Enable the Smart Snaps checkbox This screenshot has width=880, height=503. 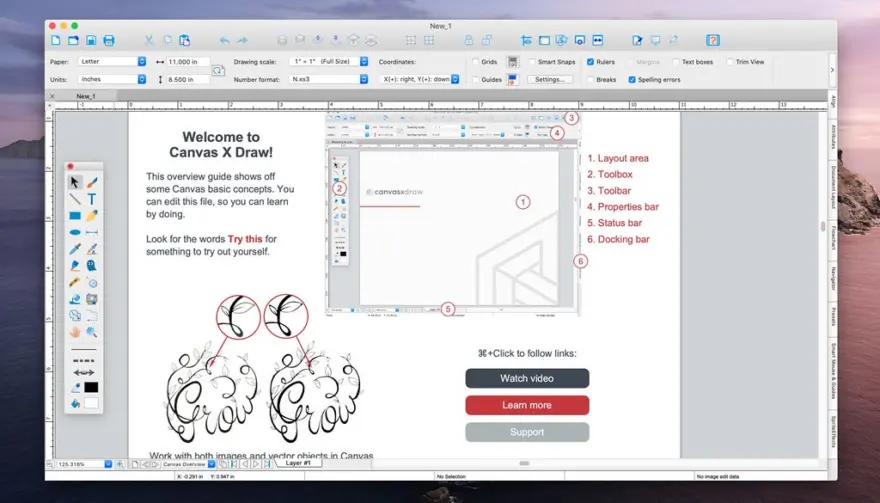coord(532,62)
